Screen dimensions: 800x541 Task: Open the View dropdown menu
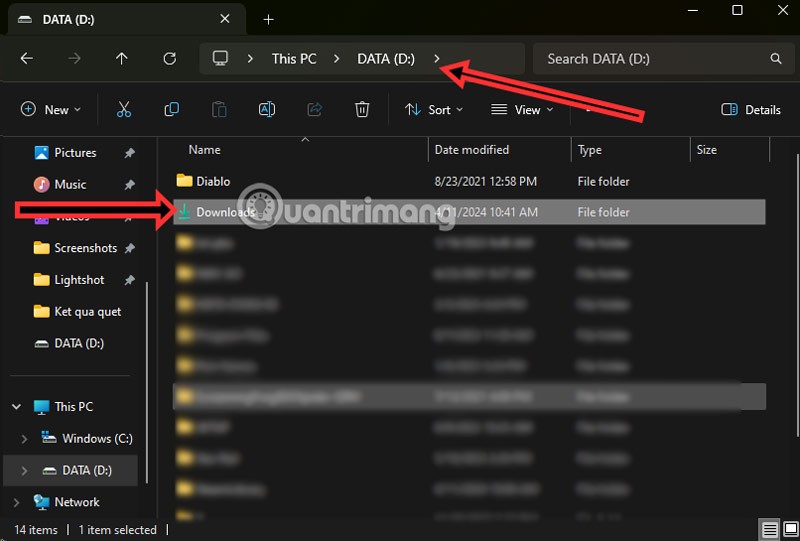[x=522, y=110]
